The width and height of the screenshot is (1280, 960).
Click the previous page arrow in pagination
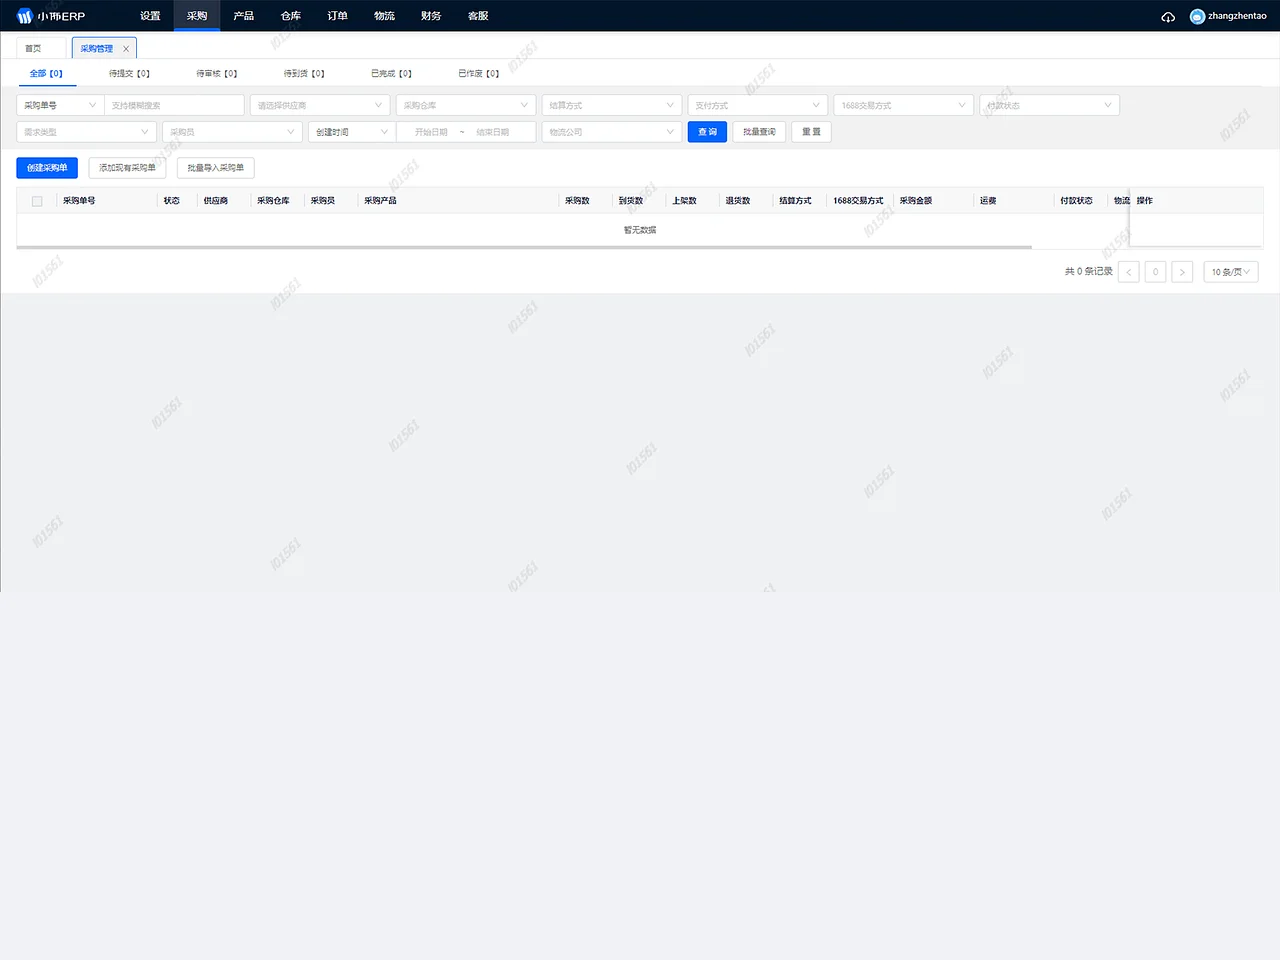tap(1128, 271)
